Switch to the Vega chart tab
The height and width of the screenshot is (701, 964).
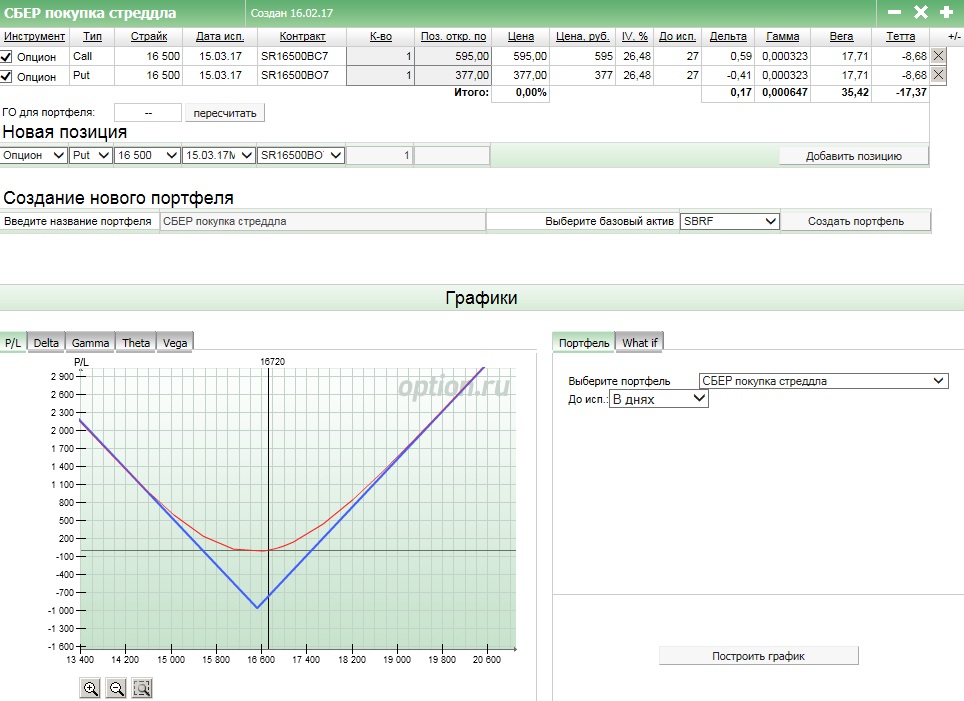tap(174, 342)
